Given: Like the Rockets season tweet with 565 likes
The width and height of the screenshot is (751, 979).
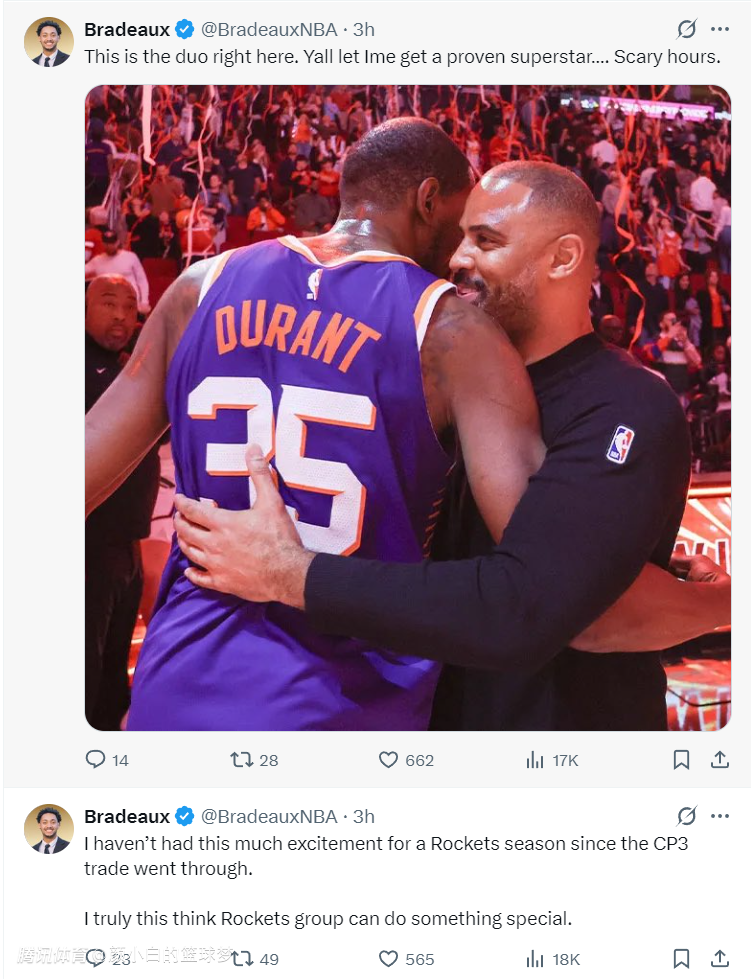Looking at the screenshot, I should coord(389,959).
